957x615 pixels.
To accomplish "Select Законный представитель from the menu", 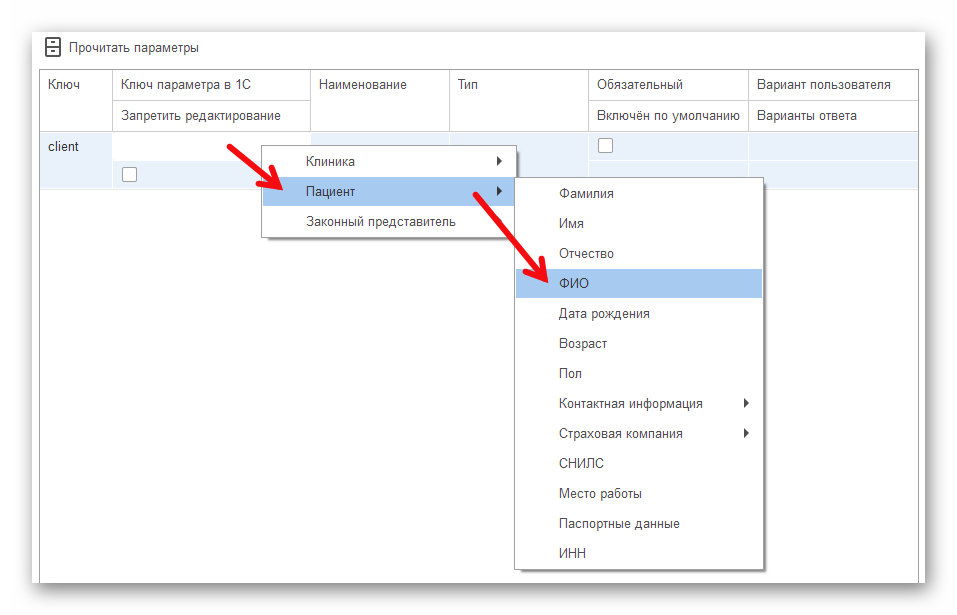I will click(380, 221).
